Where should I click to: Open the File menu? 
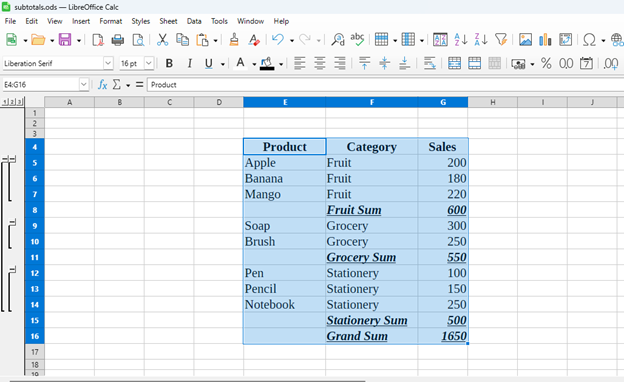click(x=10, y=21)
